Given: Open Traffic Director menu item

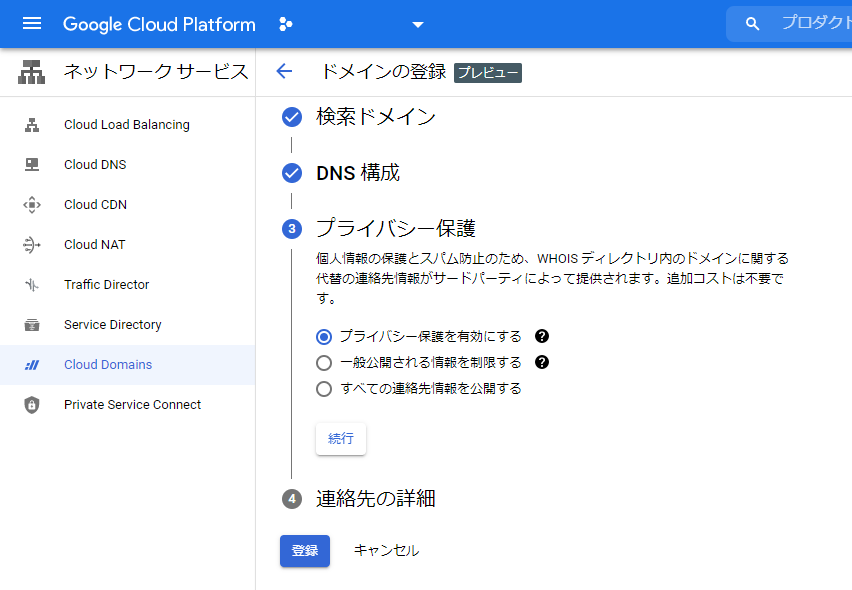Looking at the screenshot, I should pyautogui.click(x=128, y=285).
